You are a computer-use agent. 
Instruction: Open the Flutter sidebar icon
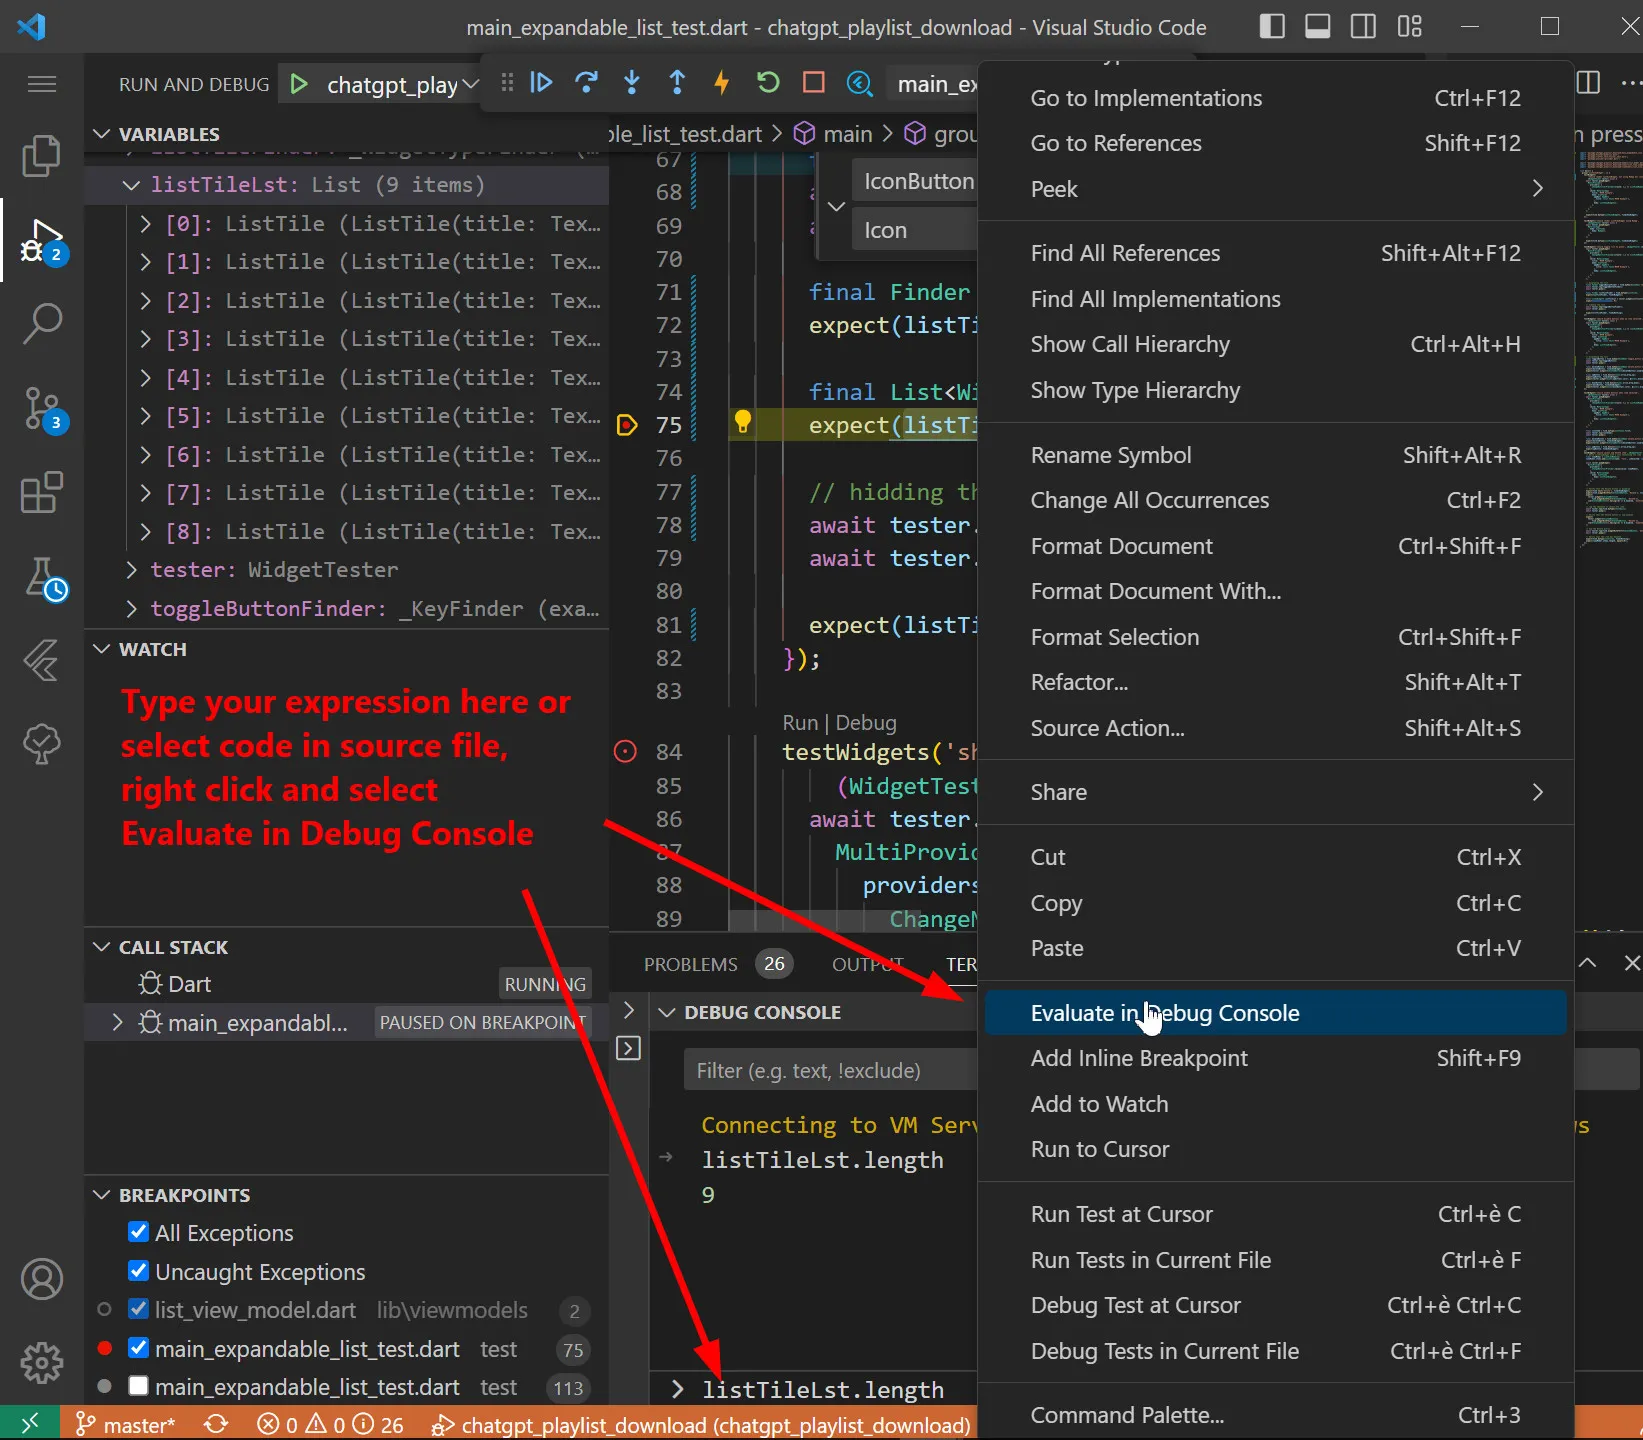(x=41, y=661)
